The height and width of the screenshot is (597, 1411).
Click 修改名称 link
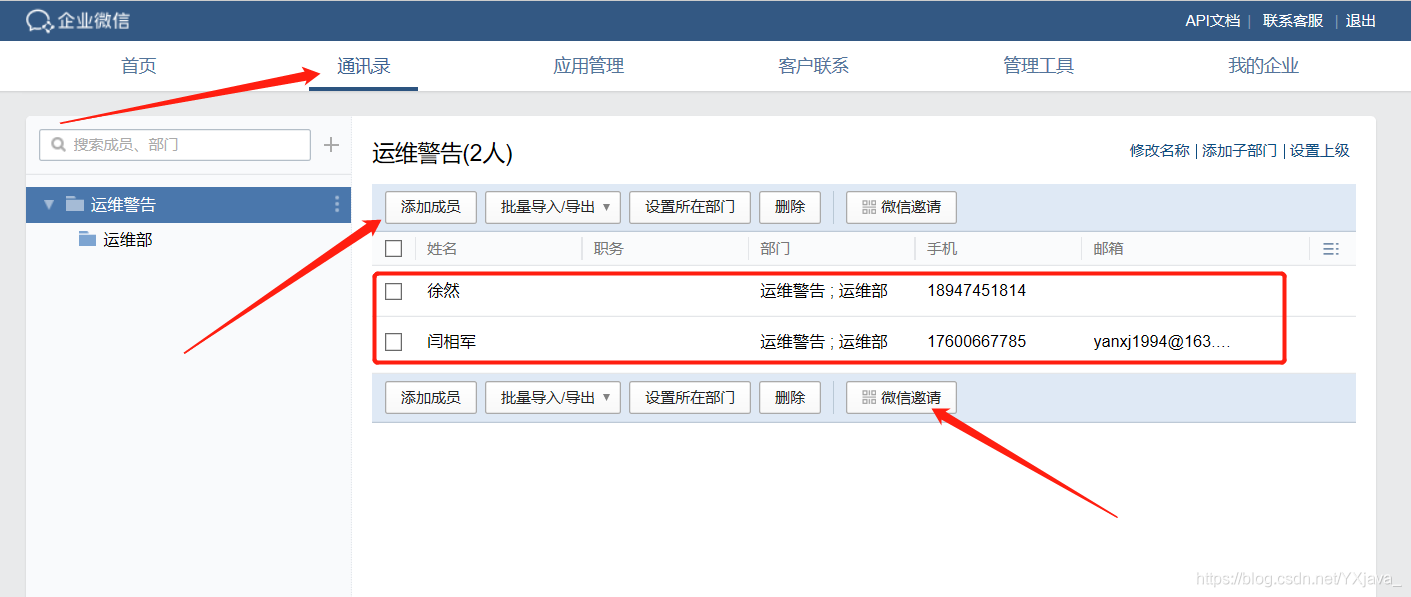1160,150
